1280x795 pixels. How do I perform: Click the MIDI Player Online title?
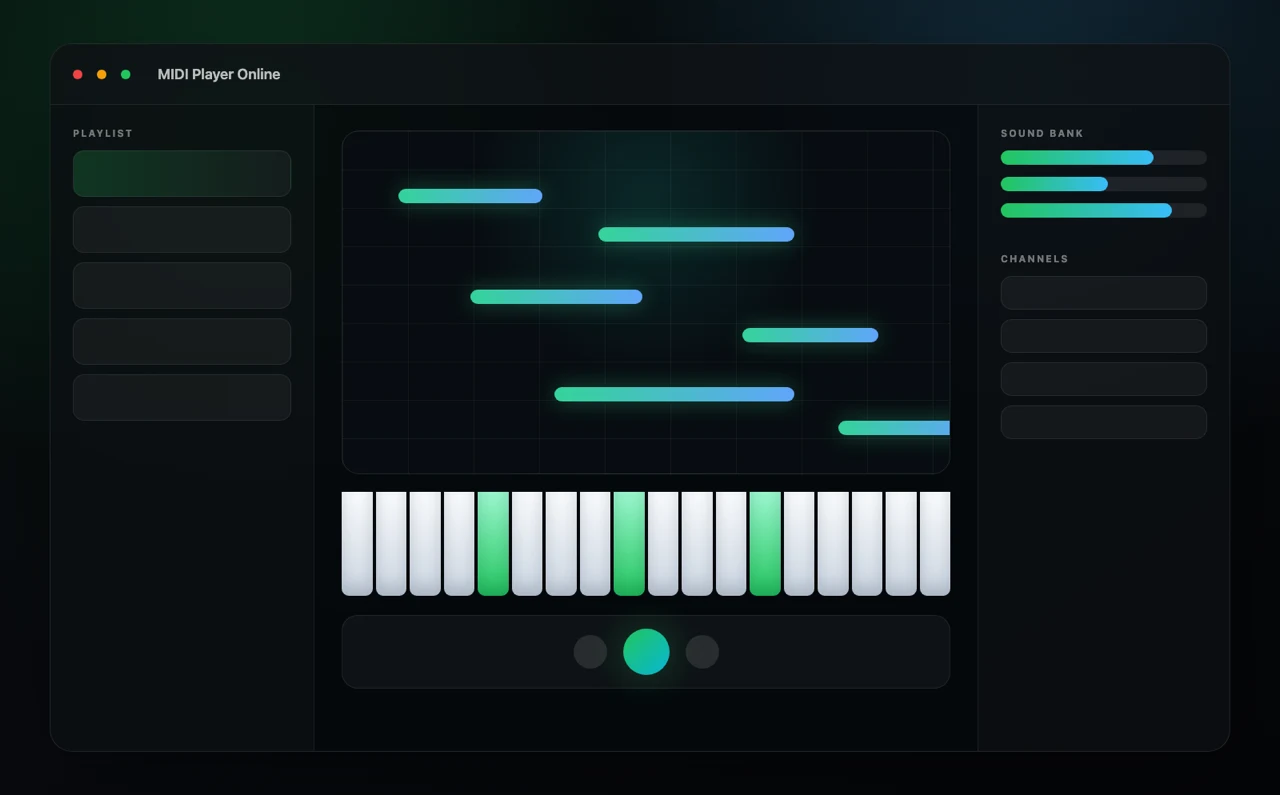point(219,75)
